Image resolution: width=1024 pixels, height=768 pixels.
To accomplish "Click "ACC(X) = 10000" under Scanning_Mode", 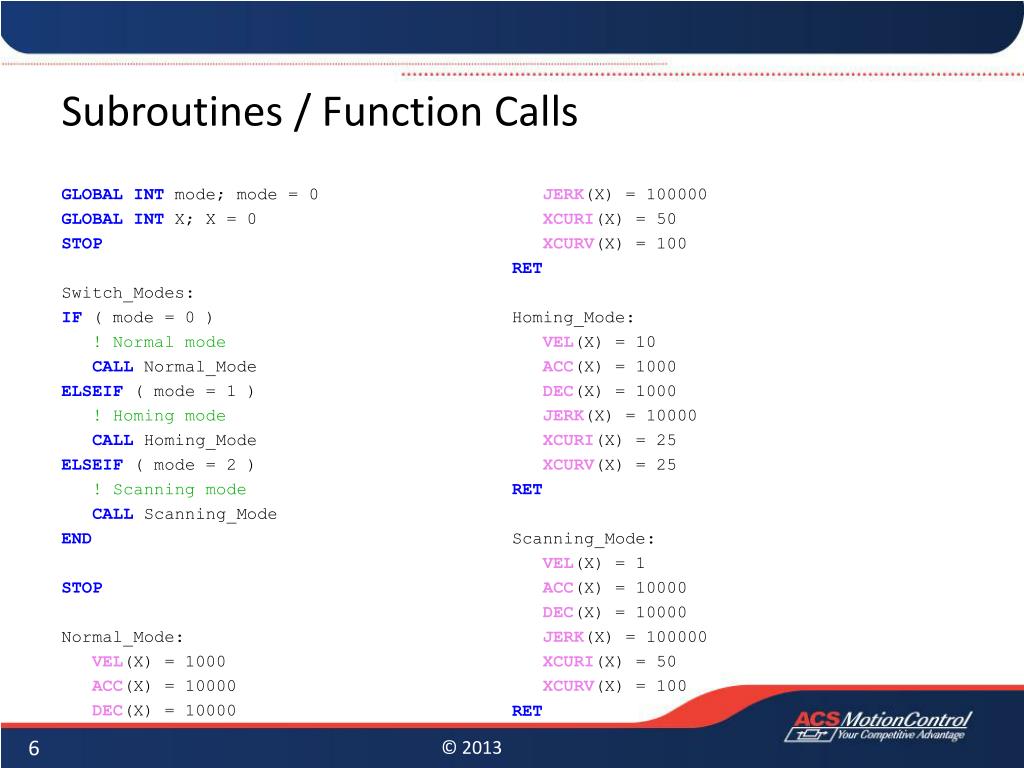I will (x=615, y=588).
